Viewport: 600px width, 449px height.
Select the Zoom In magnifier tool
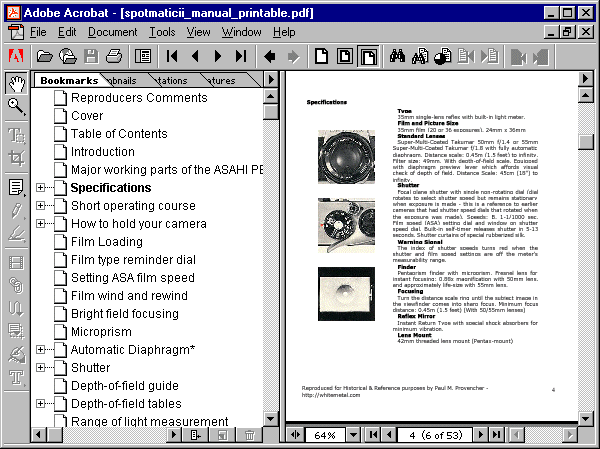(x=16, y=106)
